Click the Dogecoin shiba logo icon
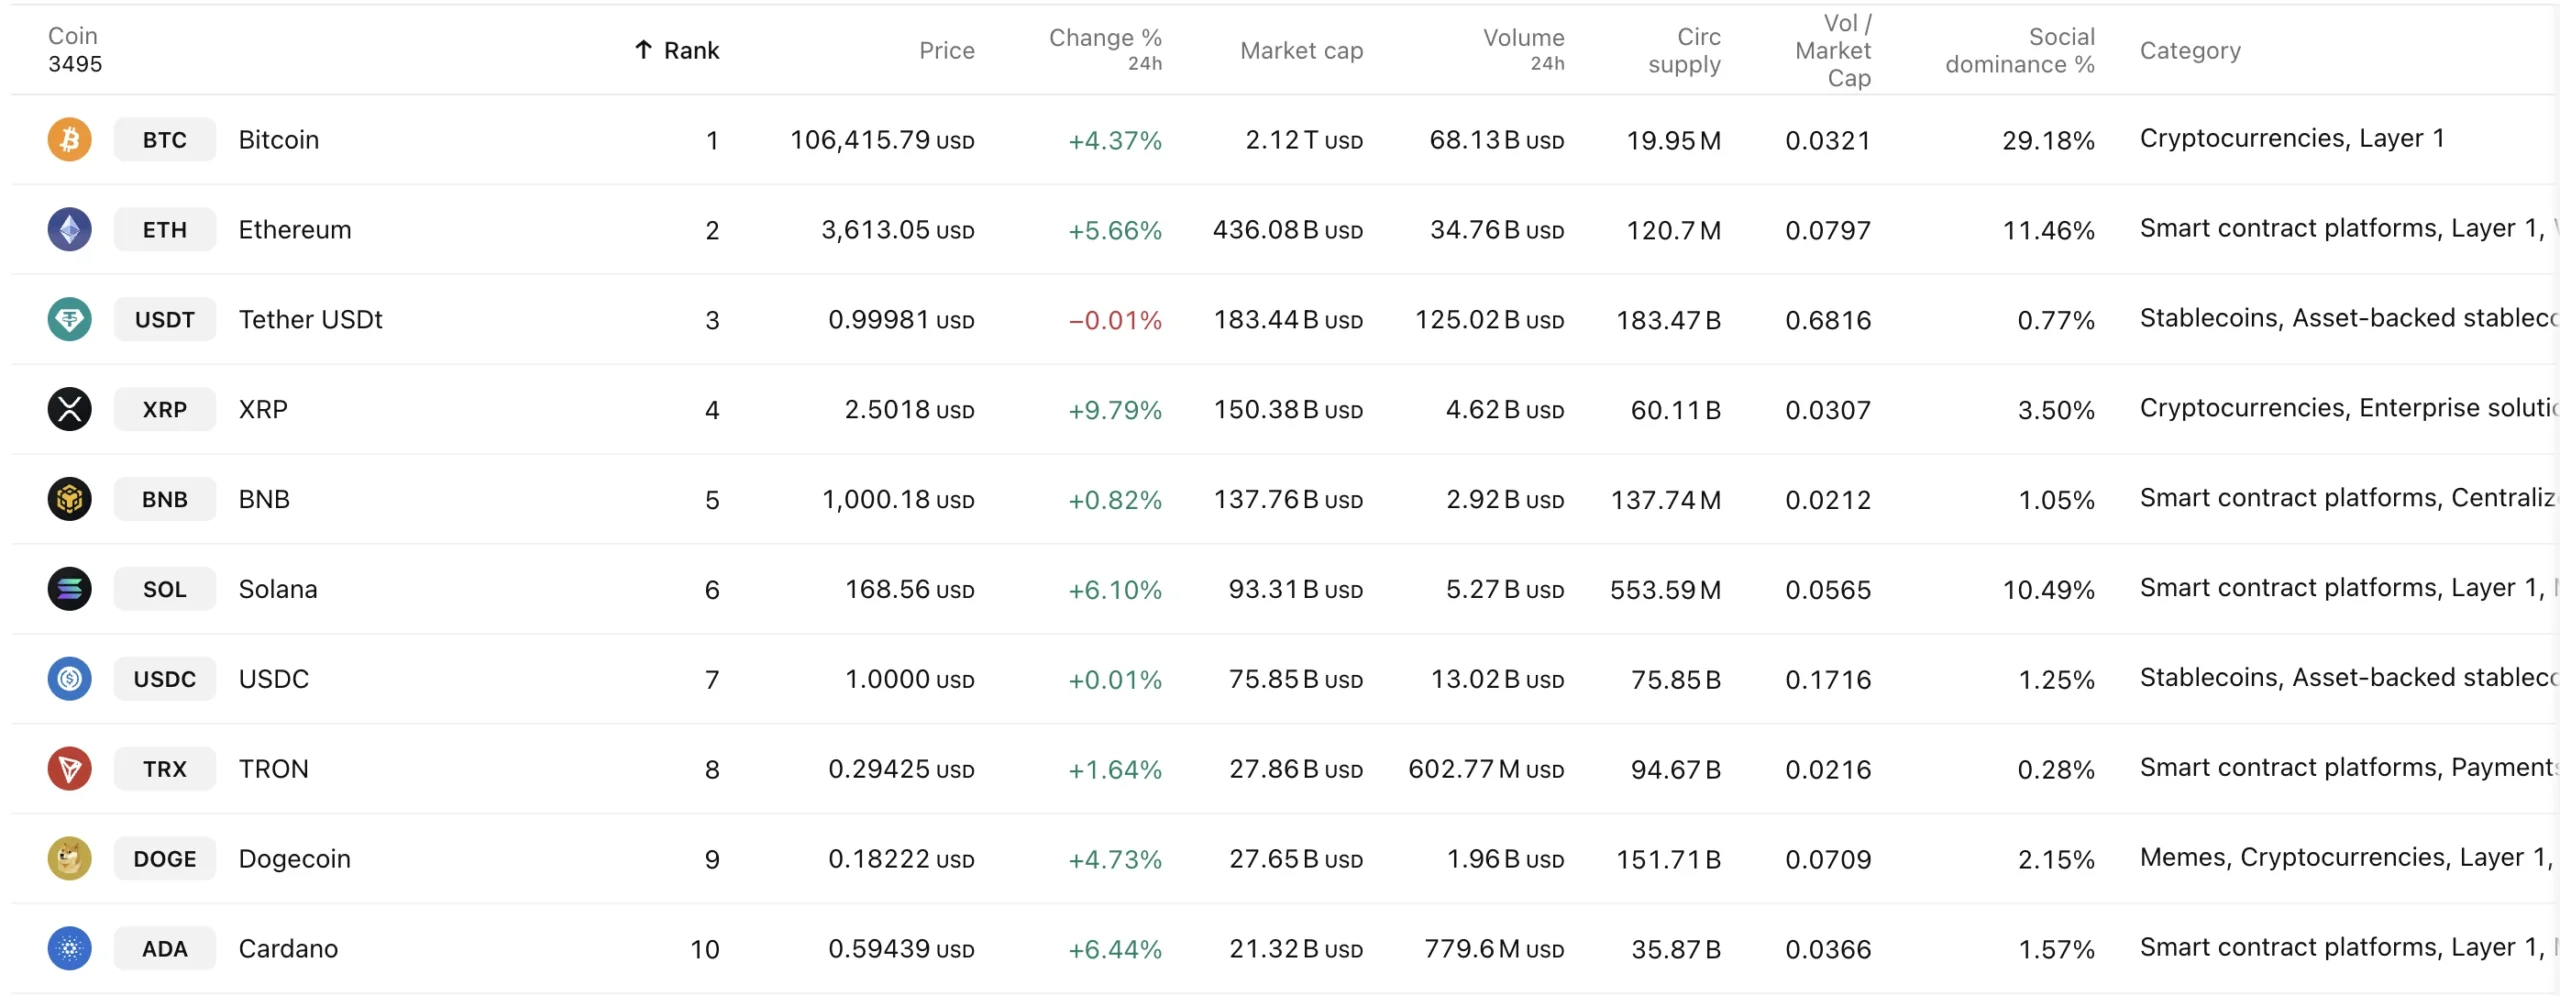 69,859
